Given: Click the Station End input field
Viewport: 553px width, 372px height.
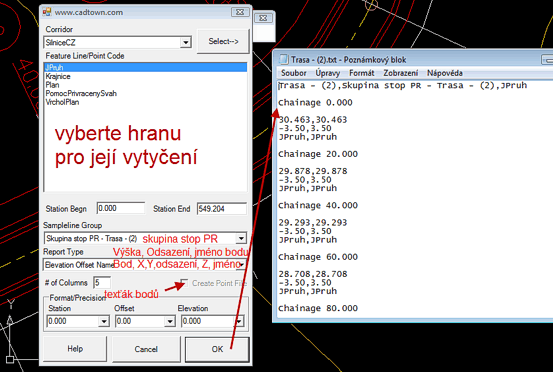Looking at the screenshot, I should tap(221, 209).
